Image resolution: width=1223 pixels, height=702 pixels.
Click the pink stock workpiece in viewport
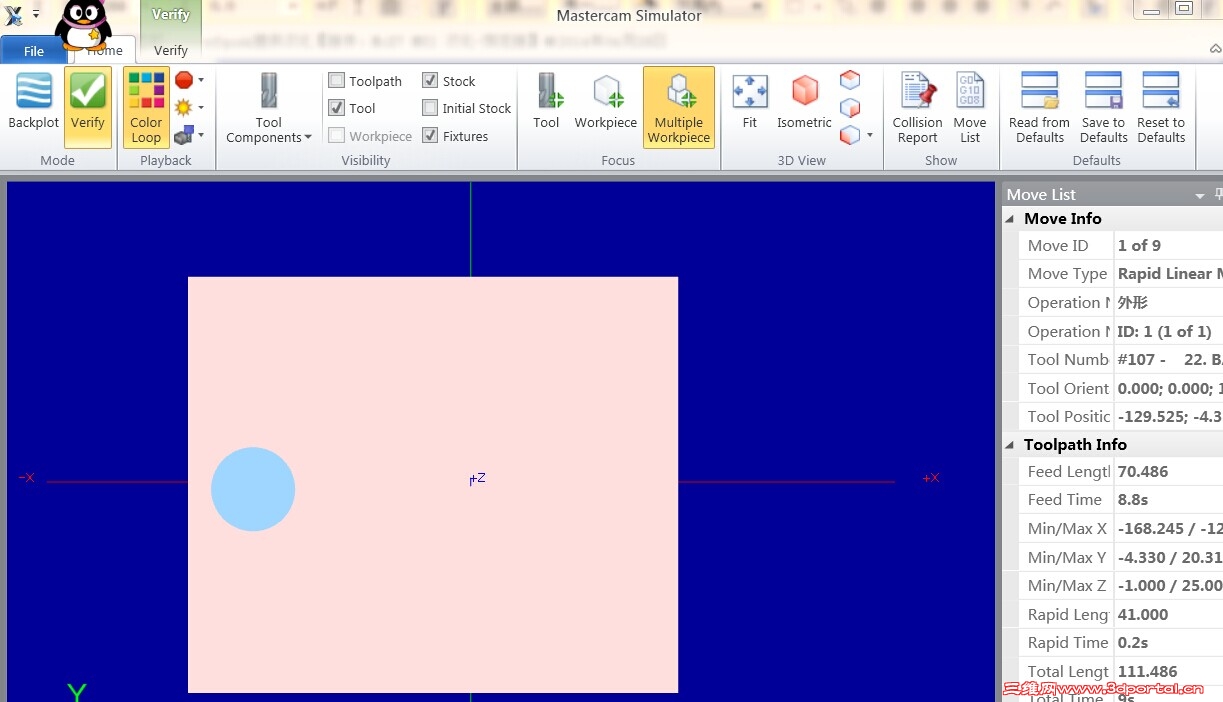[433, 485]
